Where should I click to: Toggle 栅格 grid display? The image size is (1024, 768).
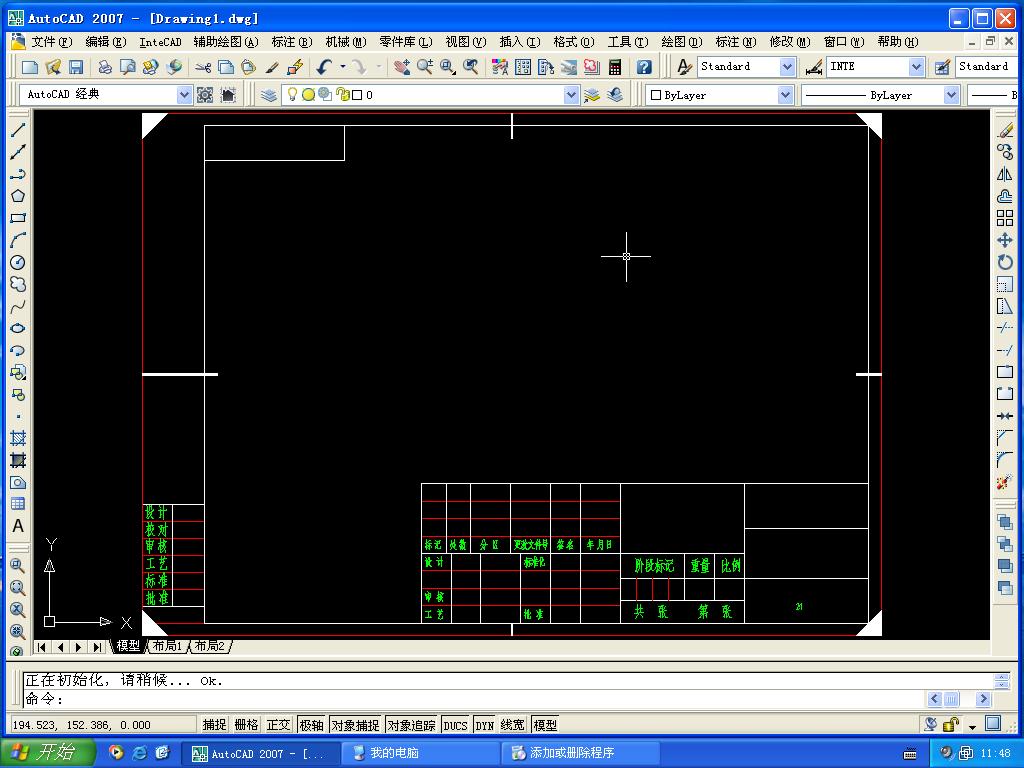pos(246,725)
